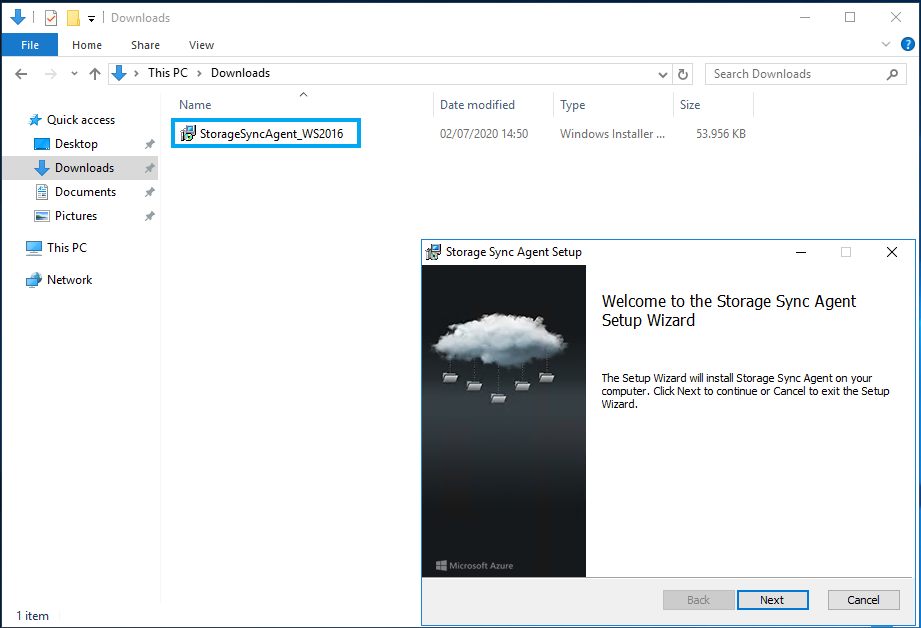Sort files by Date modified column
The image size is (921, 628).
coord(478,105)
